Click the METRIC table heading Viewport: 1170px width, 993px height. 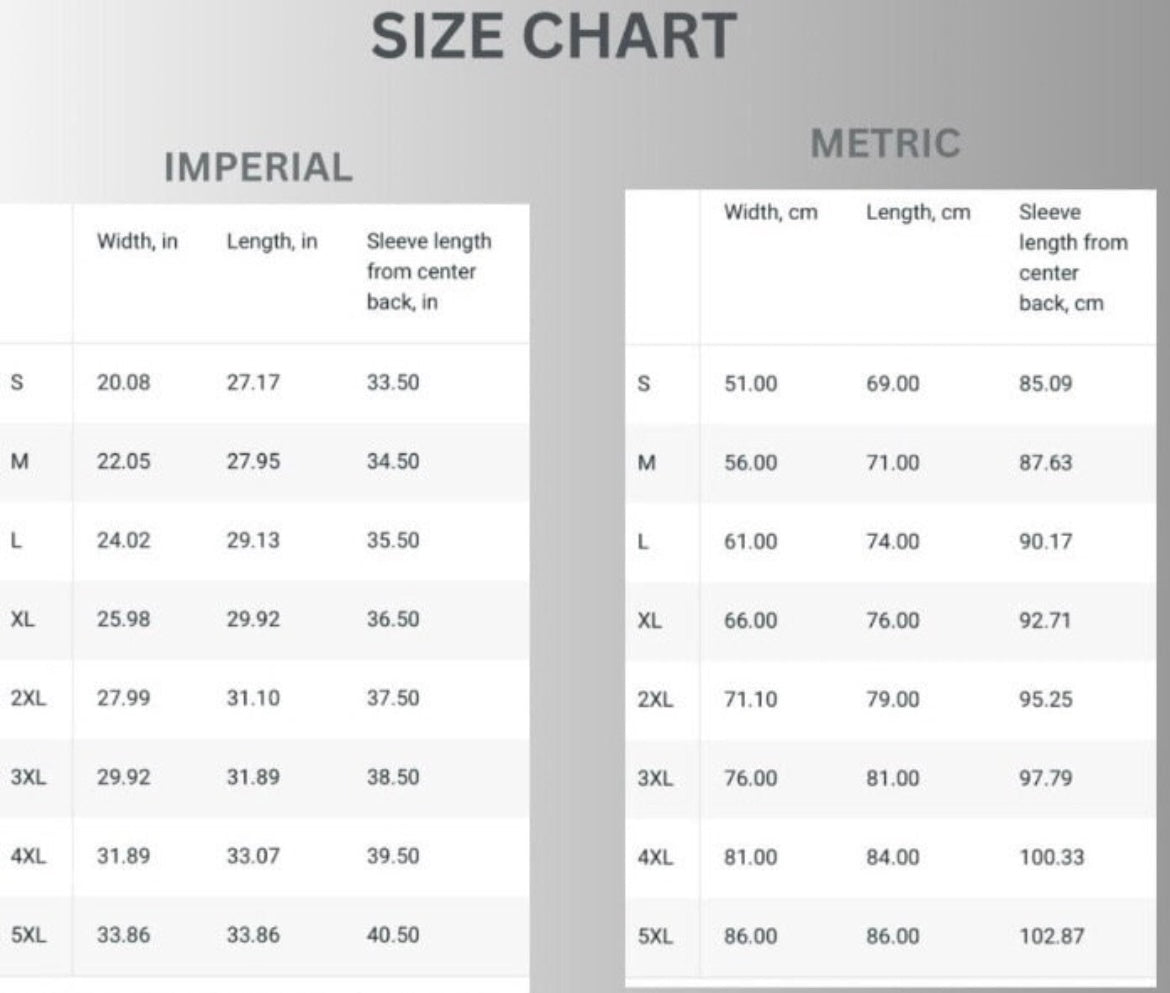coord(885,144)
